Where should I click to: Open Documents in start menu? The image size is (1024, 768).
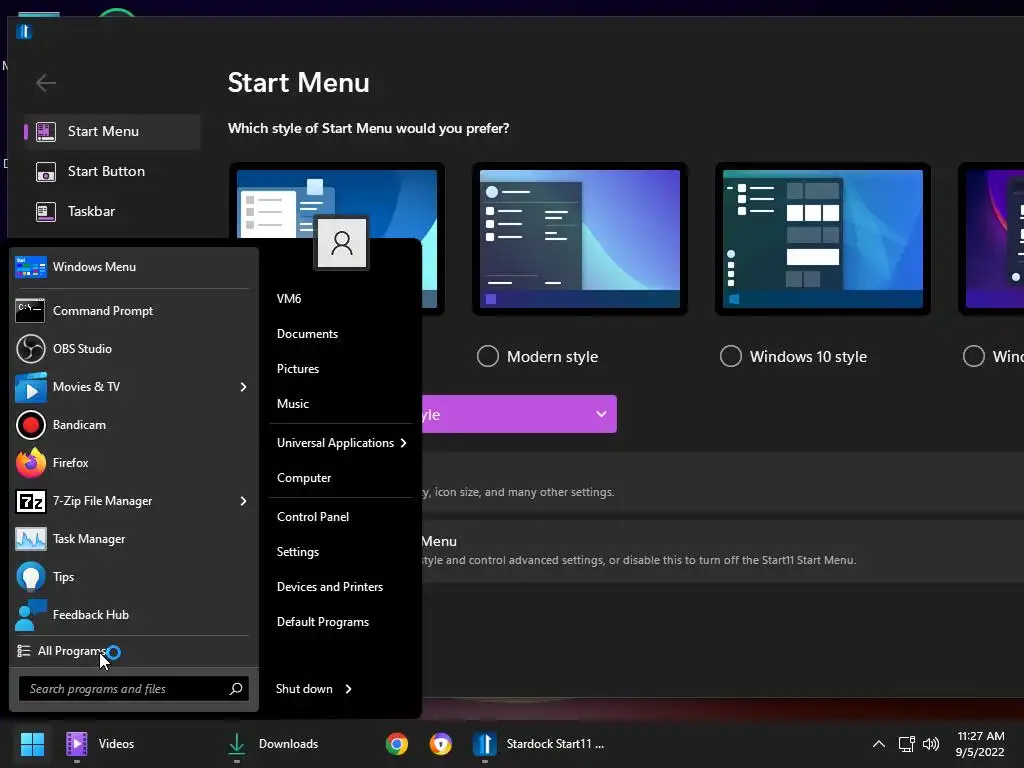(308, 334)
